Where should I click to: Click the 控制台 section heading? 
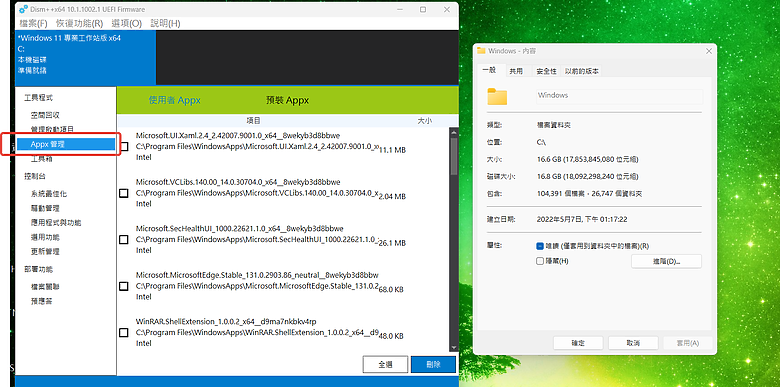point(35,176)
